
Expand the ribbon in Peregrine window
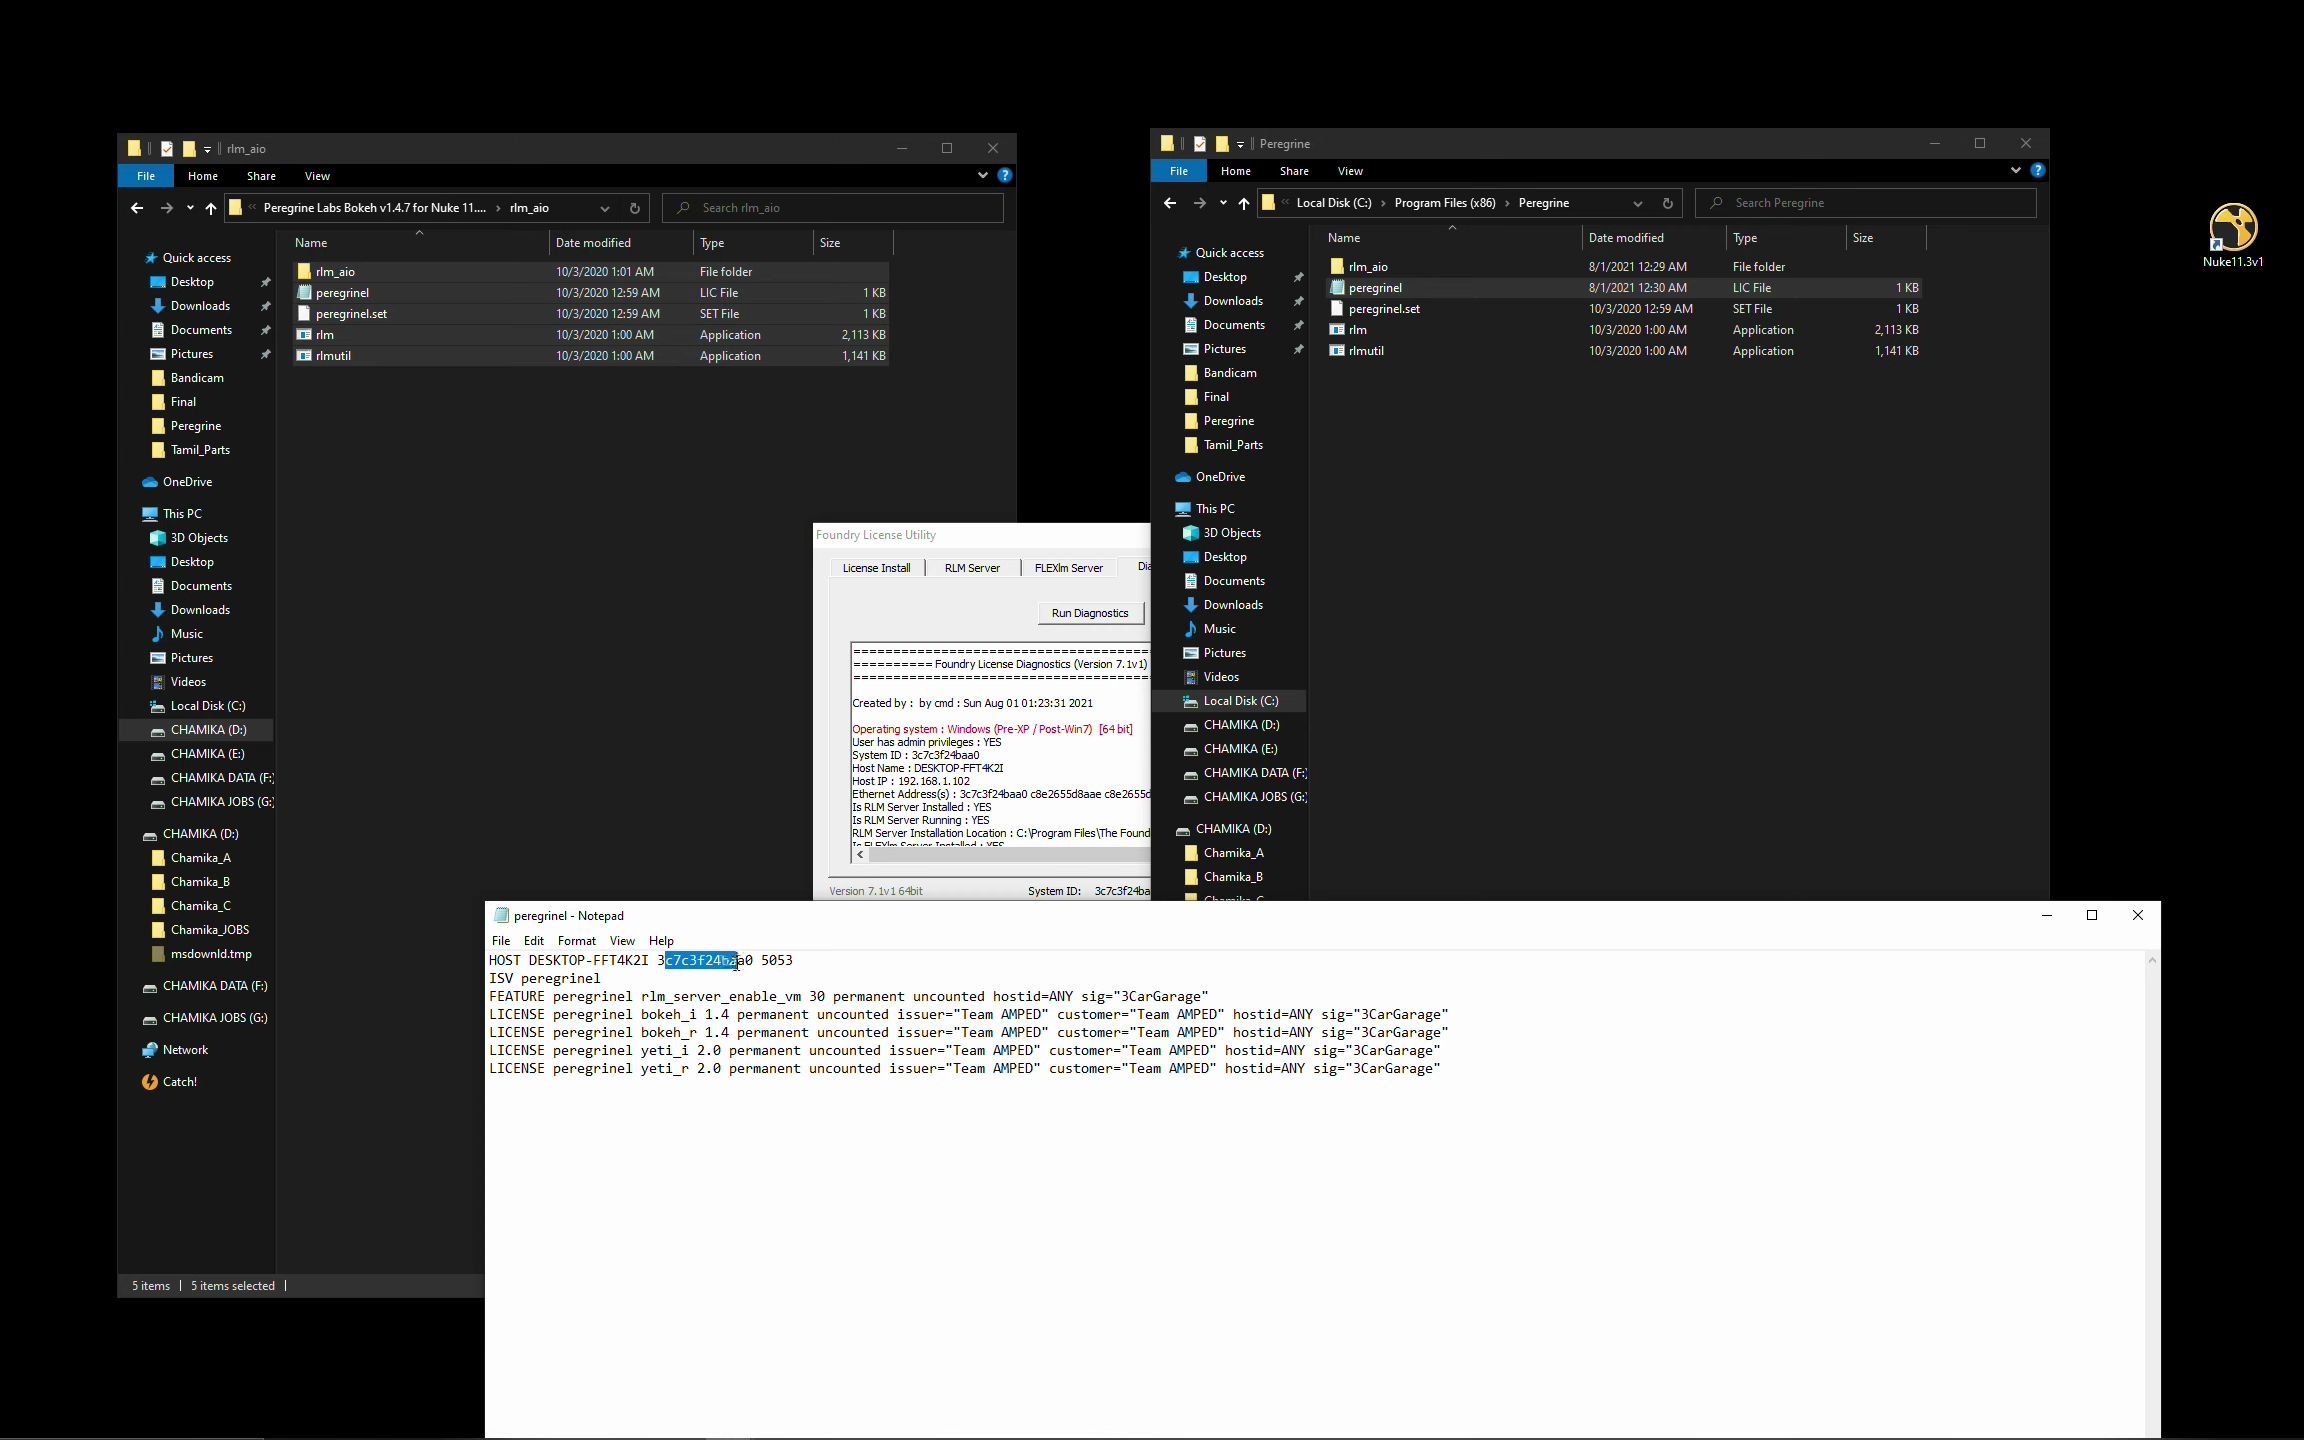pyautogui.click(x=2015, y=170)
